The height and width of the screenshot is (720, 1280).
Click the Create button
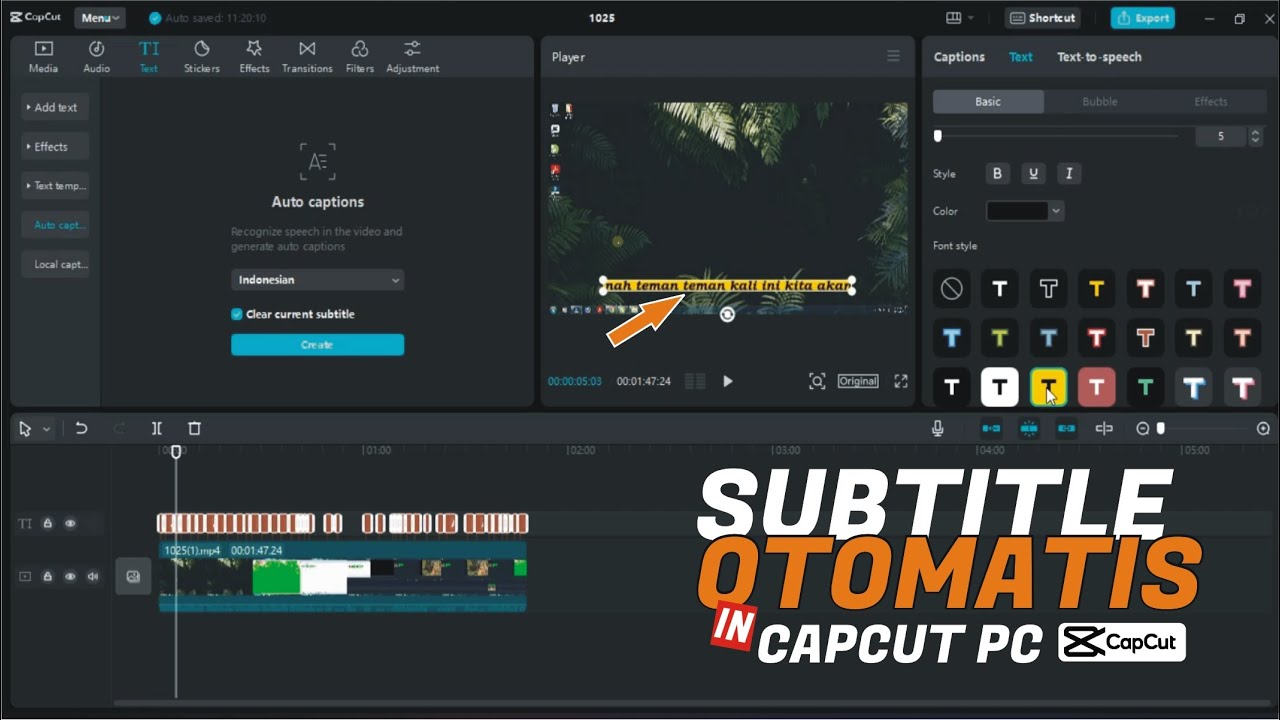pos(317,344)
